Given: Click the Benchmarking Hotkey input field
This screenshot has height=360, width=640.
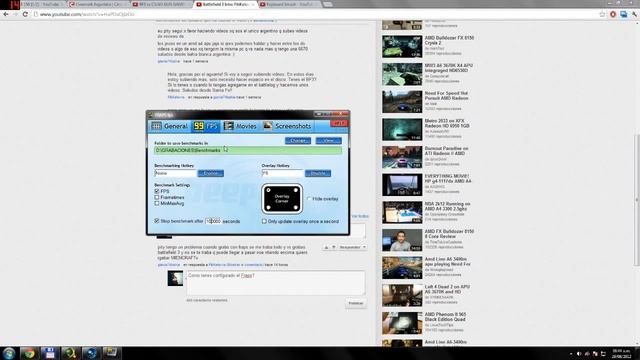Looking at the screenshot, I should coord(175,173).
